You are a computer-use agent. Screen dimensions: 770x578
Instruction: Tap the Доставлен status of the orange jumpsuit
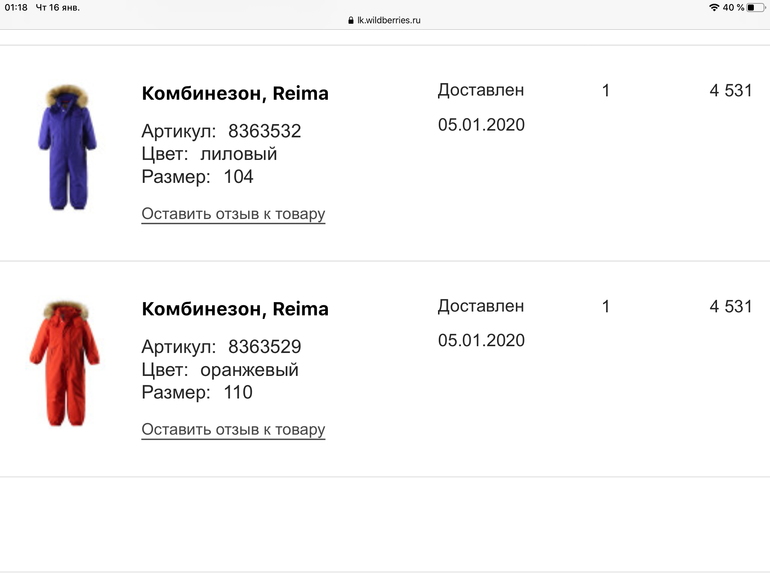[481, 306]
